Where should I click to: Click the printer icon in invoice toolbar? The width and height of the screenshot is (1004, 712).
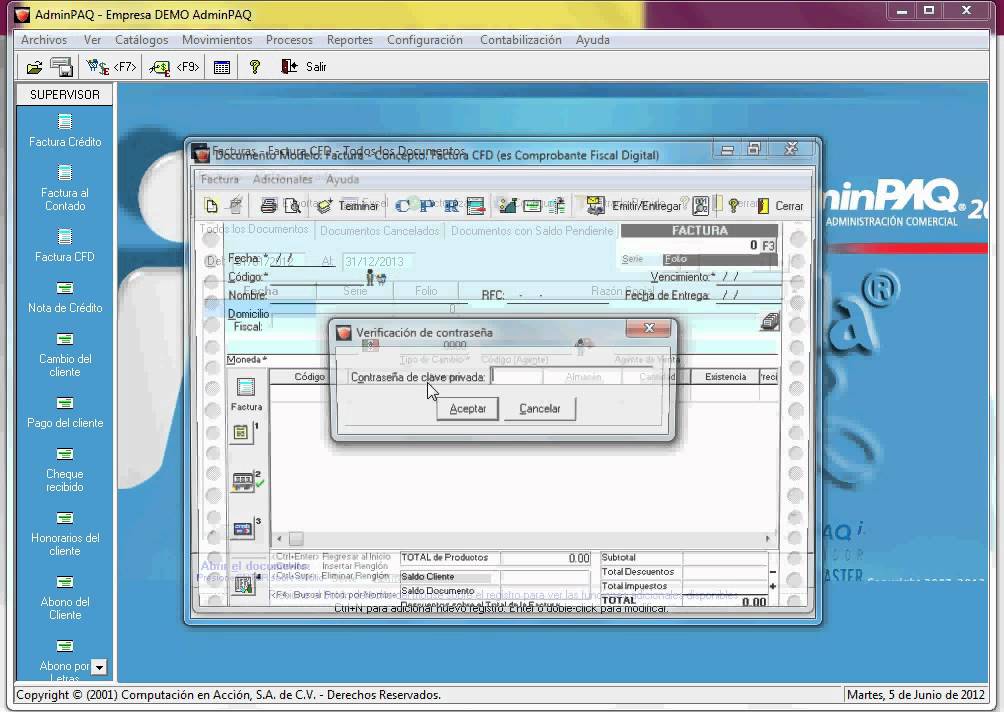[x=268, y=206]
